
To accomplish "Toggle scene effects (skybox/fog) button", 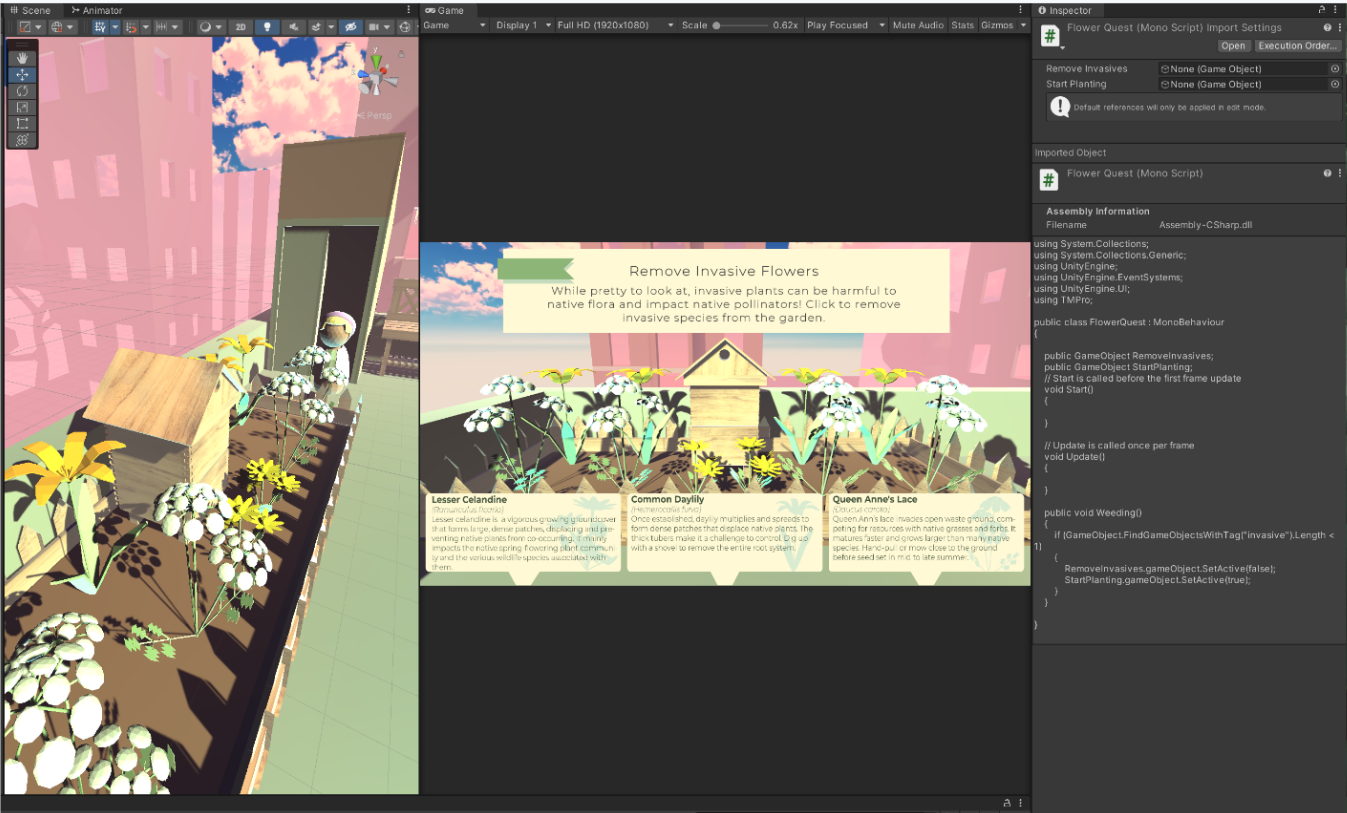I will coord(317,27).
